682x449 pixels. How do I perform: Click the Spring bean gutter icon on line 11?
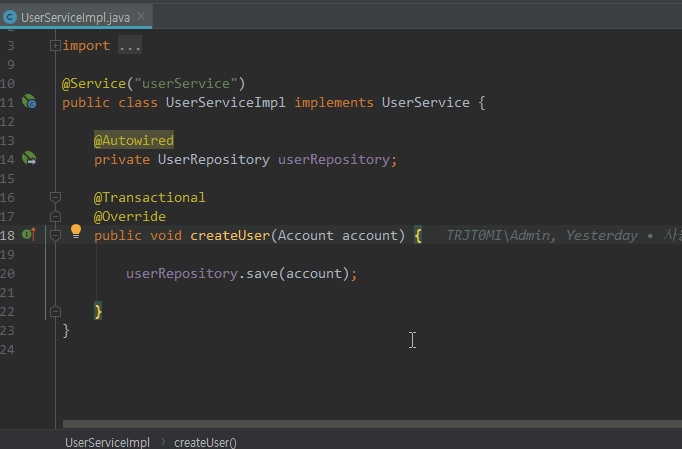pos(29,102)
